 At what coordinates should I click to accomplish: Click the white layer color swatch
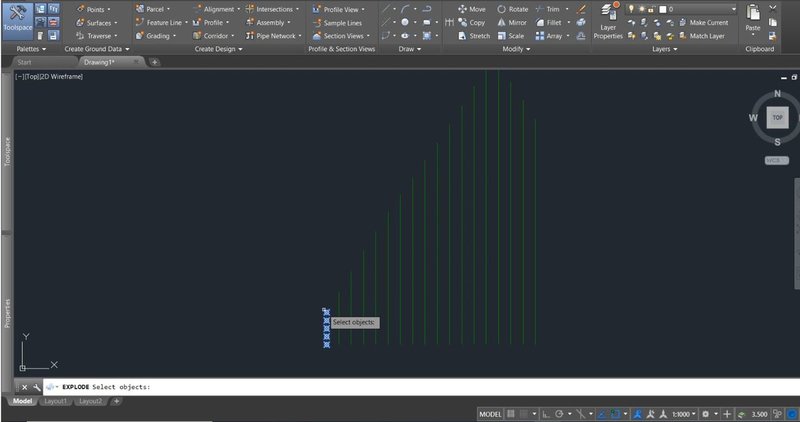click(x=663, y=9)
